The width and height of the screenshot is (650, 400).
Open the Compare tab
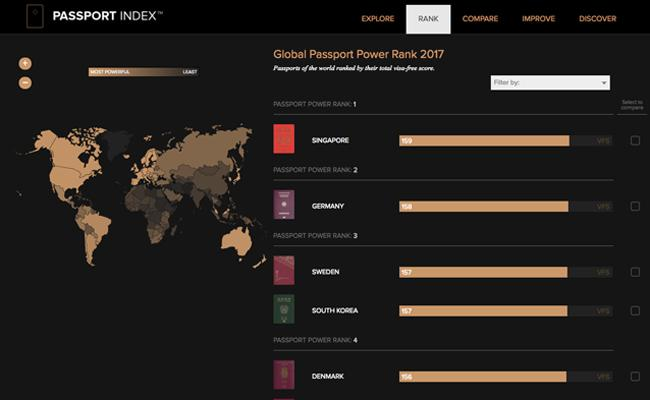480,18
